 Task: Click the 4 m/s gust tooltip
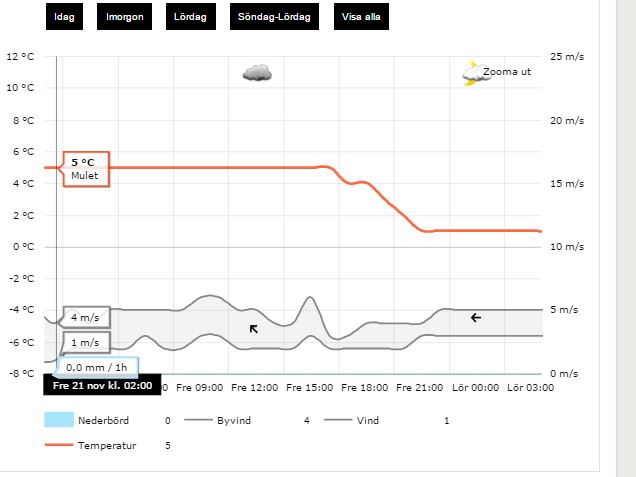(85, 318)
